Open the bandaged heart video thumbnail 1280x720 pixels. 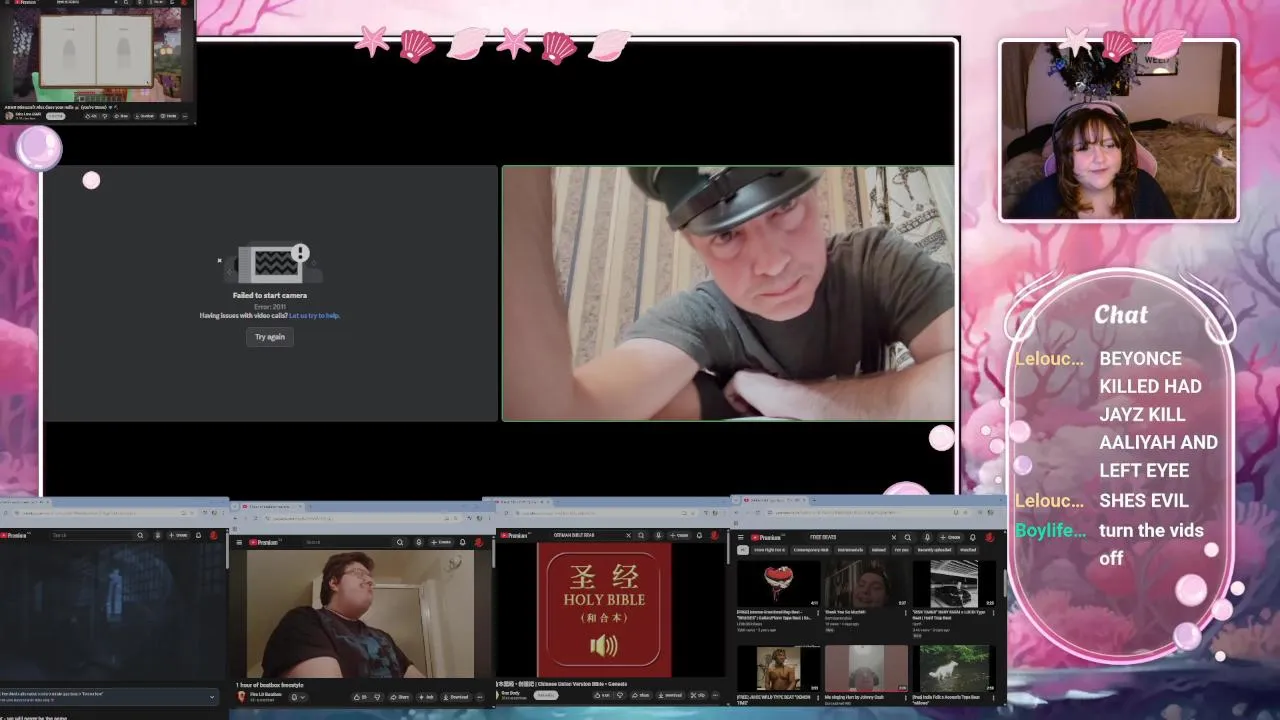pyautogui.click(x=779, y=583)
